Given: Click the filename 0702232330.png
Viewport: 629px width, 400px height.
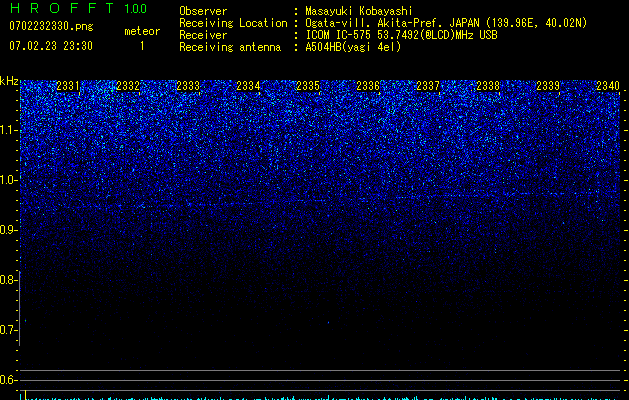Looking at the screenshot, I should point(51,26).
